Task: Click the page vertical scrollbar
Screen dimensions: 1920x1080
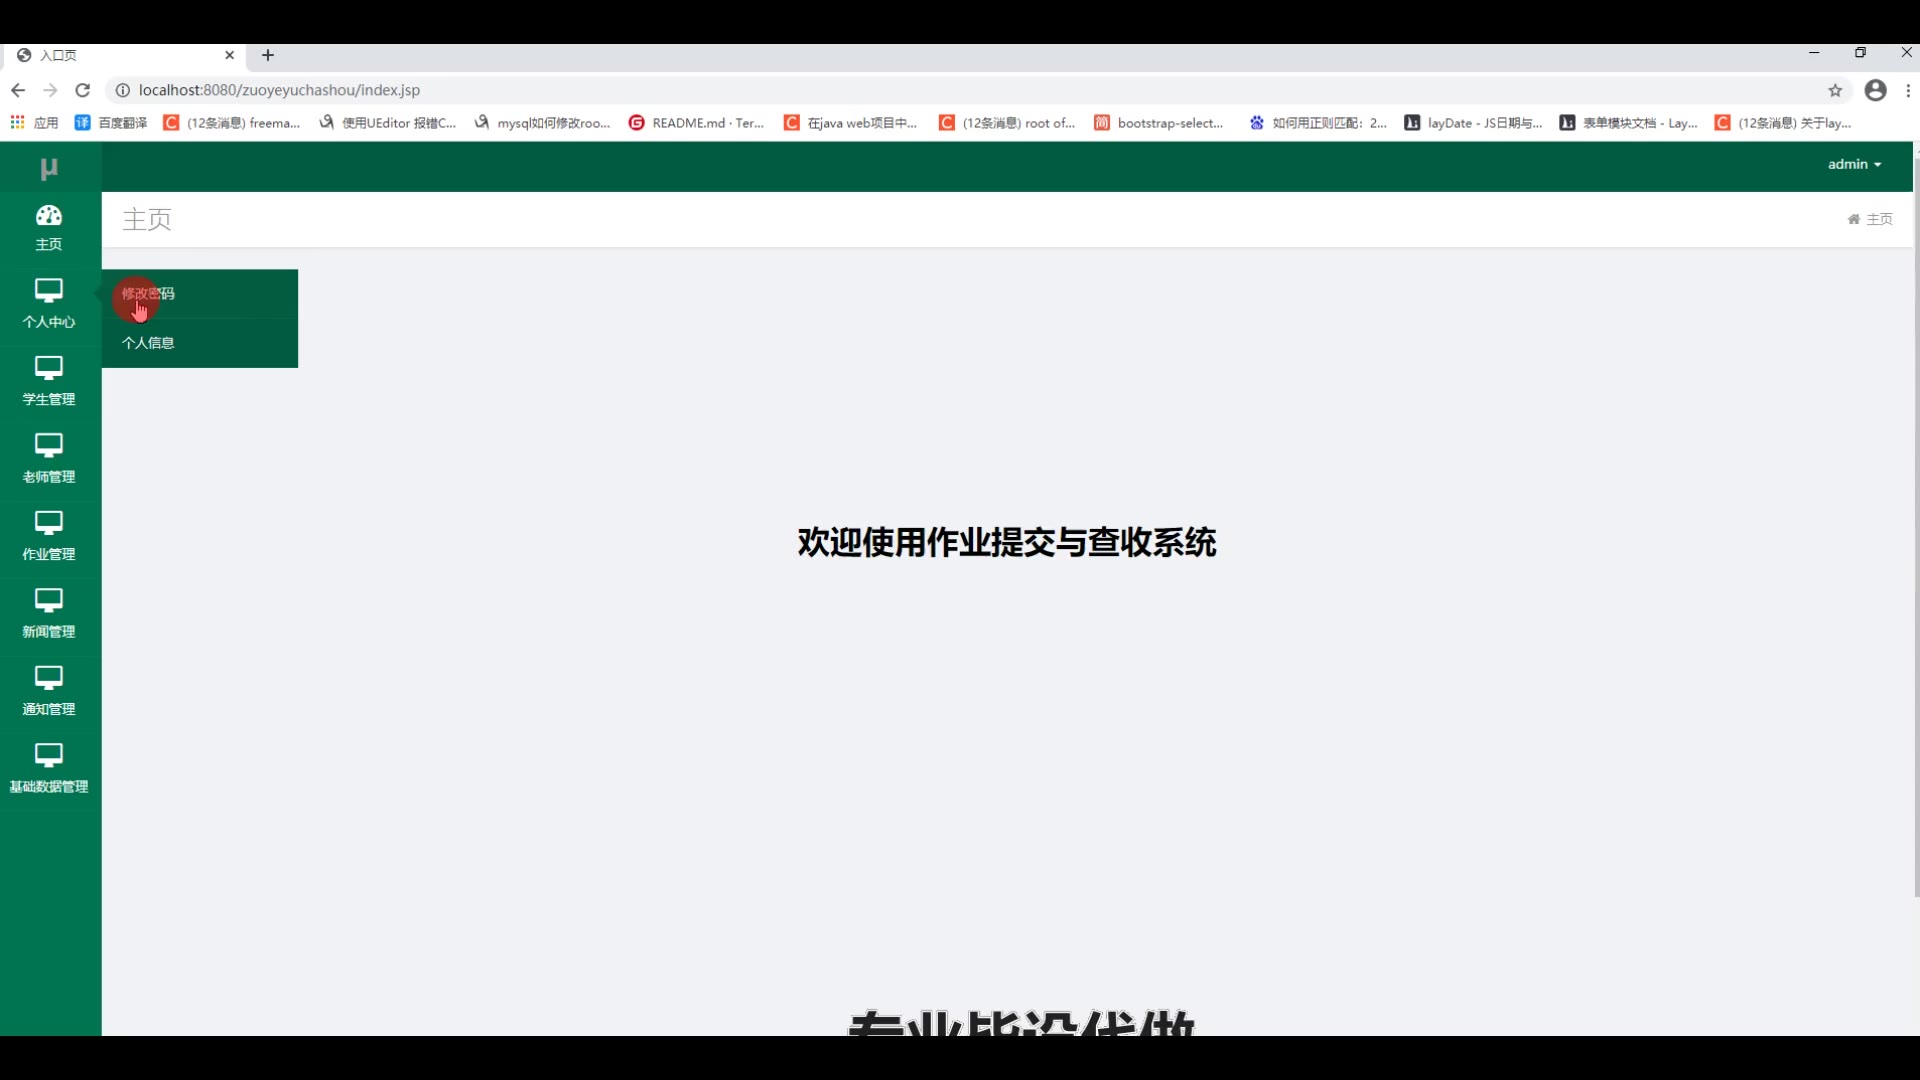Action: pyautogui.click(x=1915, y=520)
